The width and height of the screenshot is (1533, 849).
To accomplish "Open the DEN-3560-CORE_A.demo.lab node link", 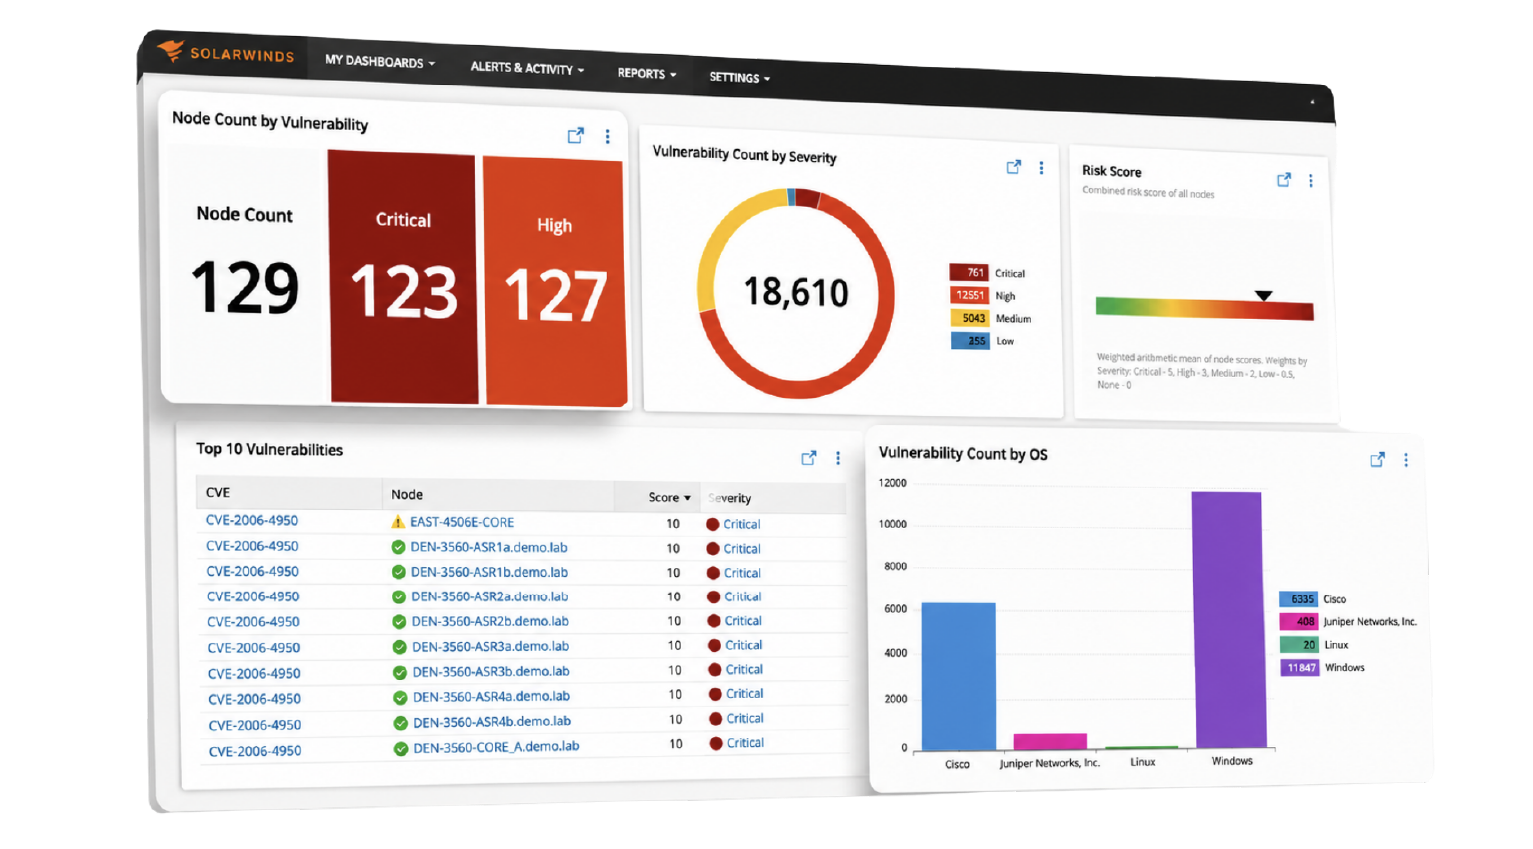I will 496,746.
